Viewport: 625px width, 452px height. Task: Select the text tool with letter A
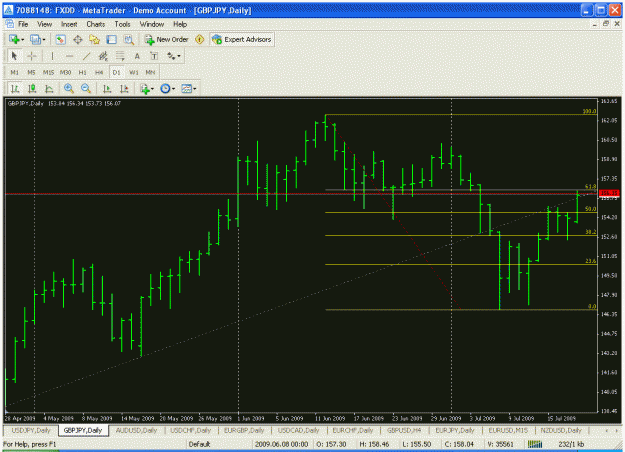[137, 56]
